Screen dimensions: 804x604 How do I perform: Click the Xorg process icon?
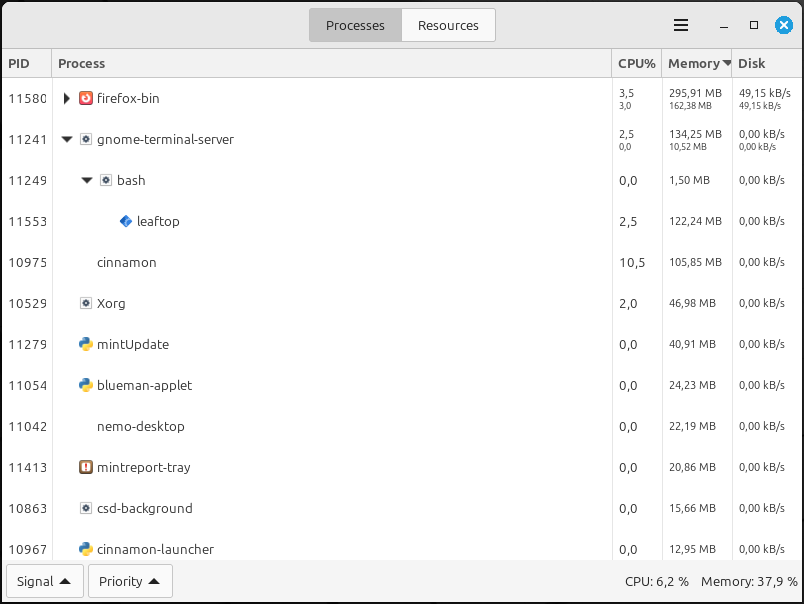pyautogui.click(x=86, y=303)
